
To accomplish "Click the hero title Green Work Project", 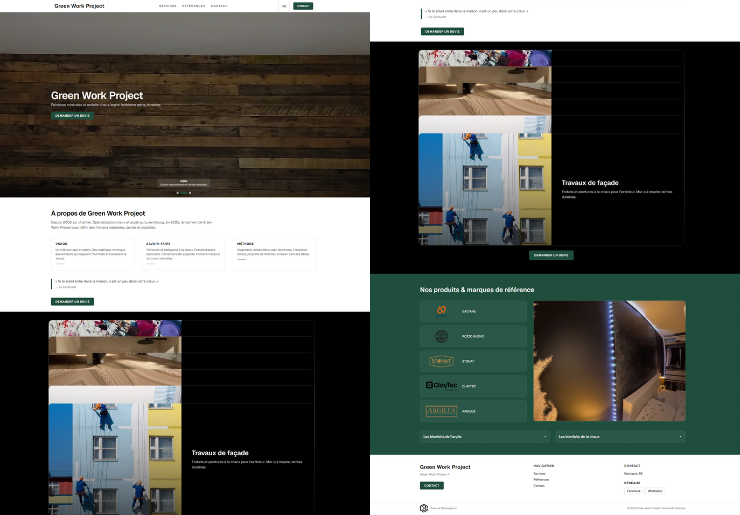I will (97, 95).
